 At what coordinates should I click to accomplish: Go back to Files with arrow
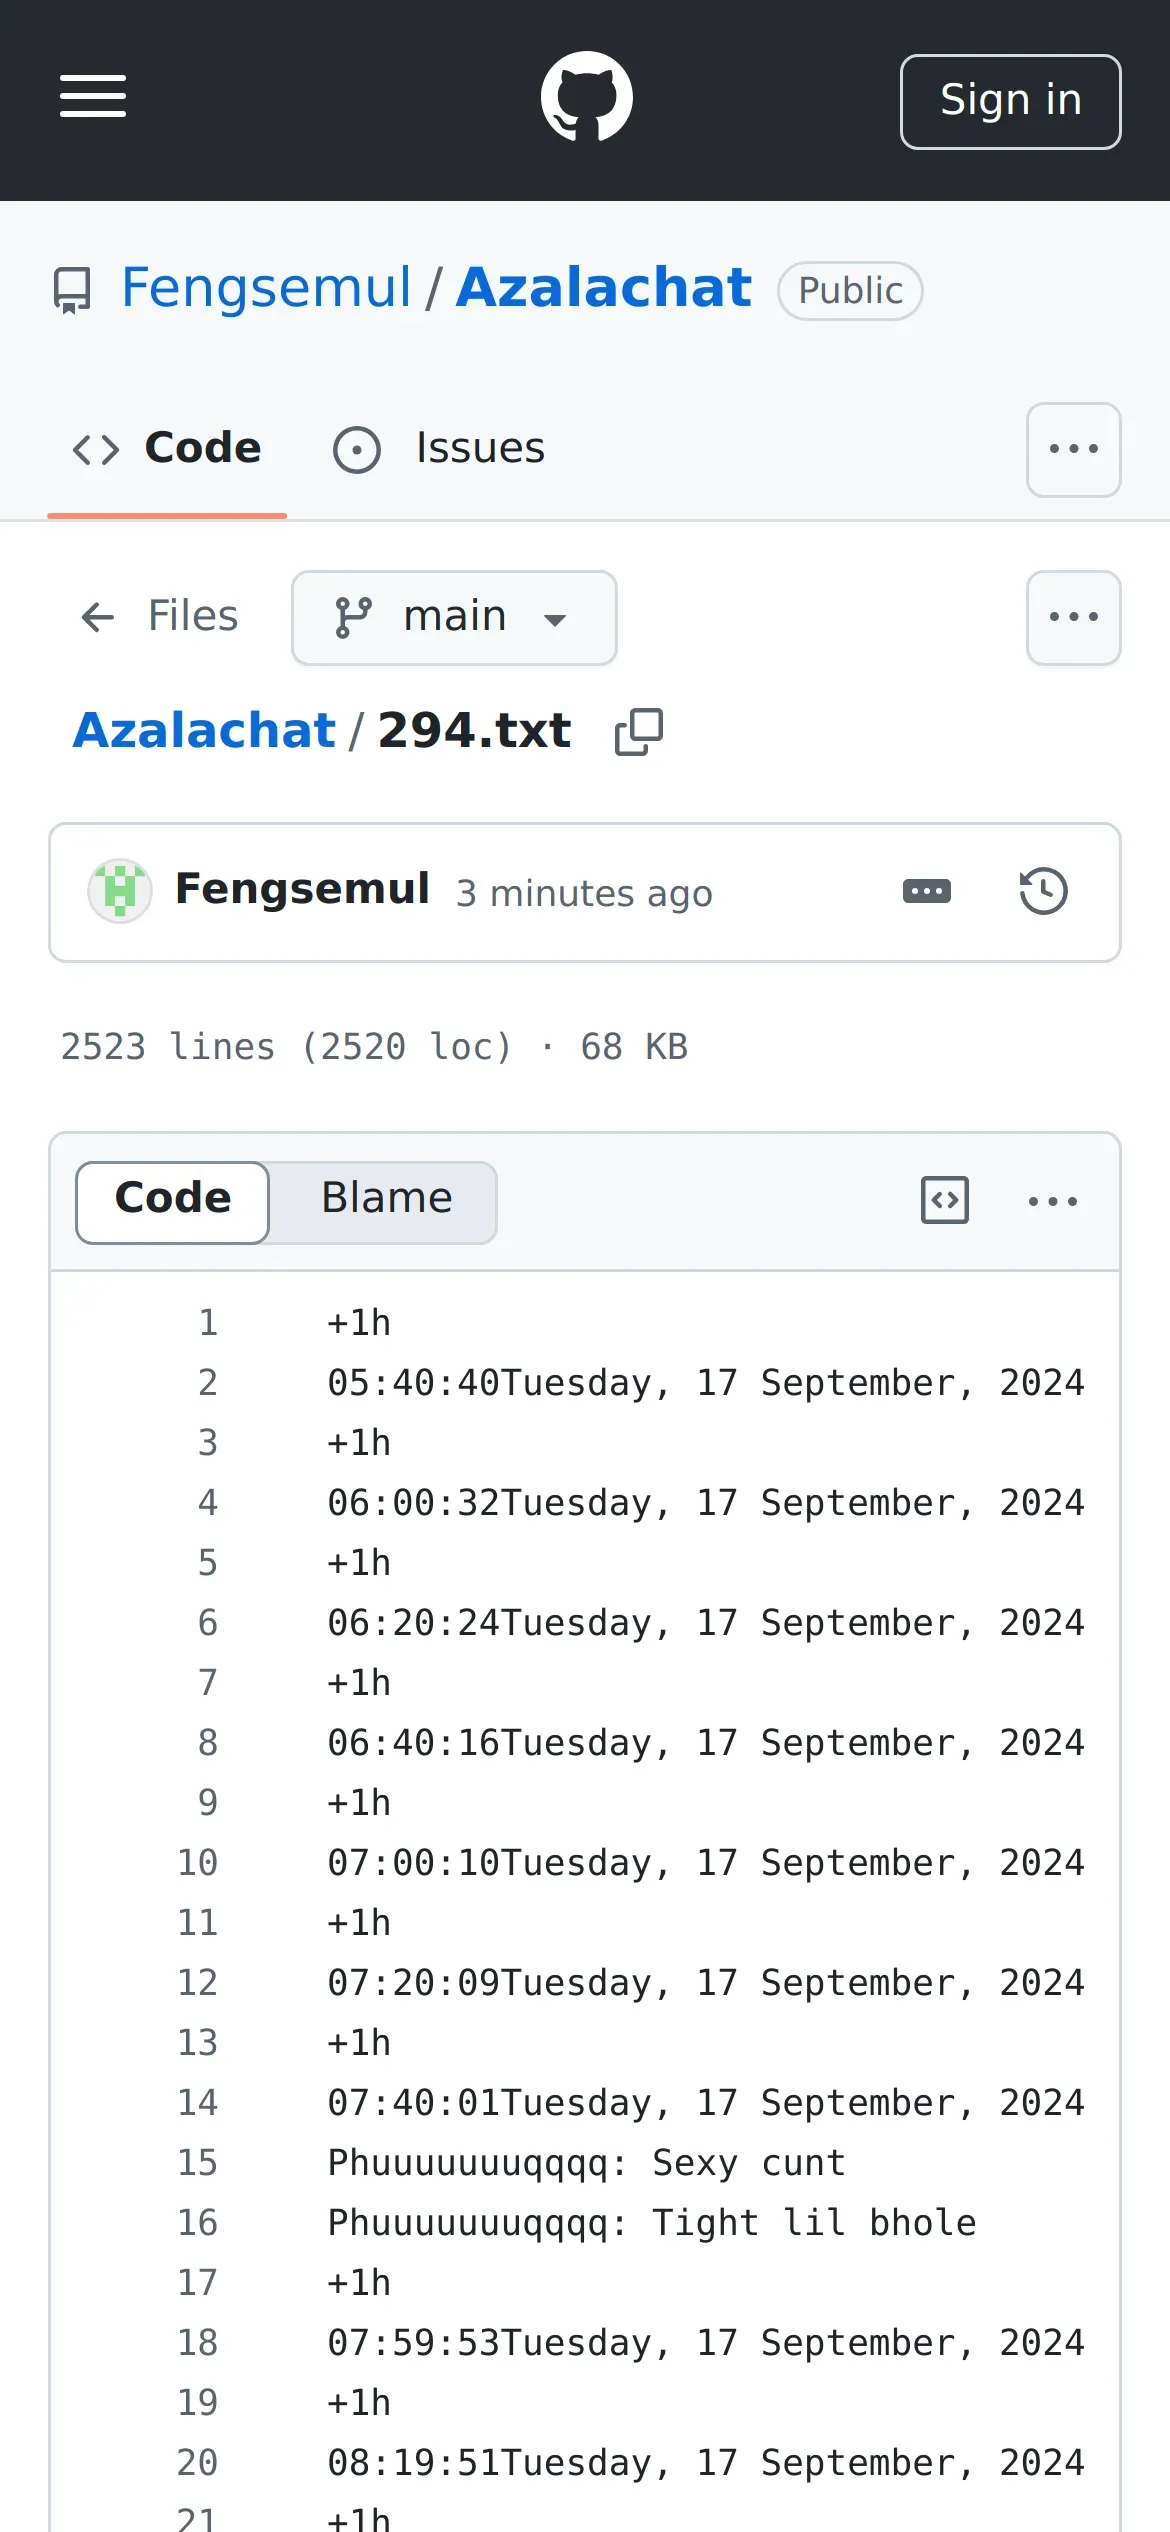(98, 617)
